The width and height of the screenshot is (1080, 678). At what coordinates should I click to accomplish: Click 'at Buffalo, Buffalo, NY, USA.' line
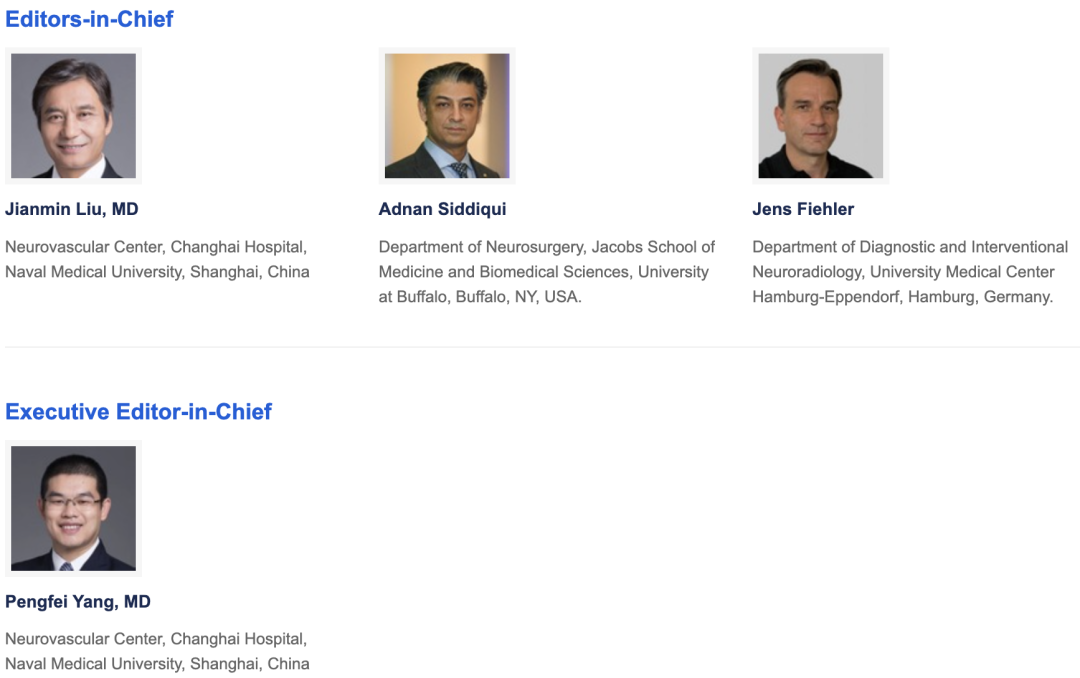(480, 297)
